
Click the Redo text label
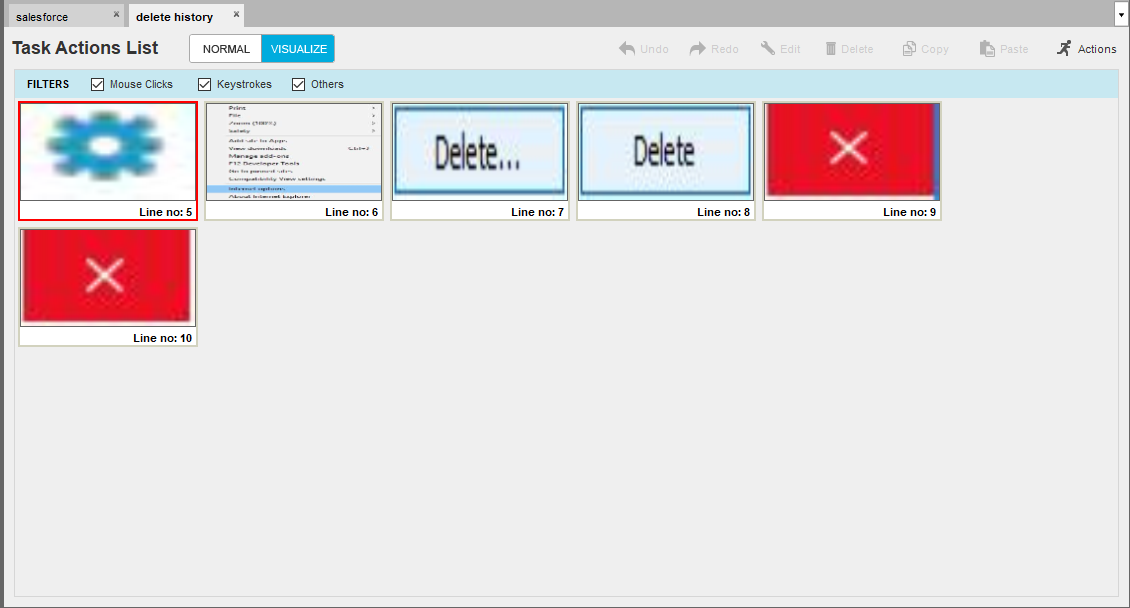coord(725,49)
